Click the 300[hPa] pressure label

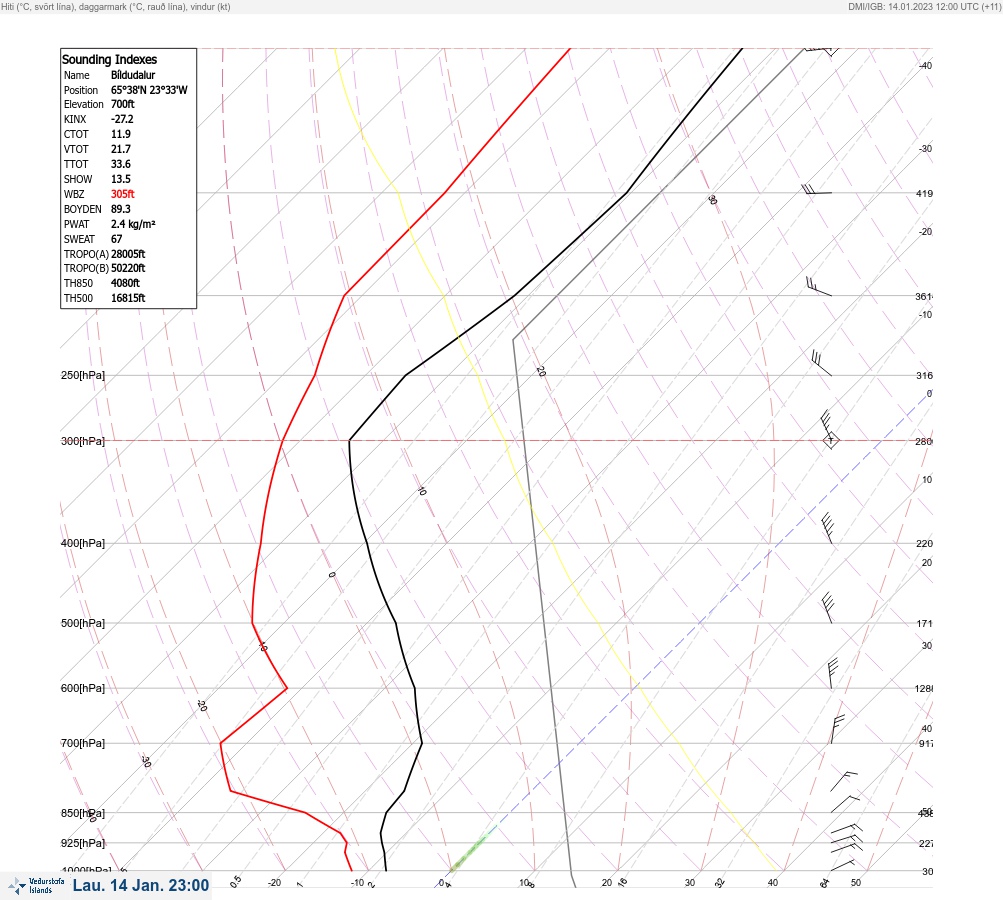[83, 441]
